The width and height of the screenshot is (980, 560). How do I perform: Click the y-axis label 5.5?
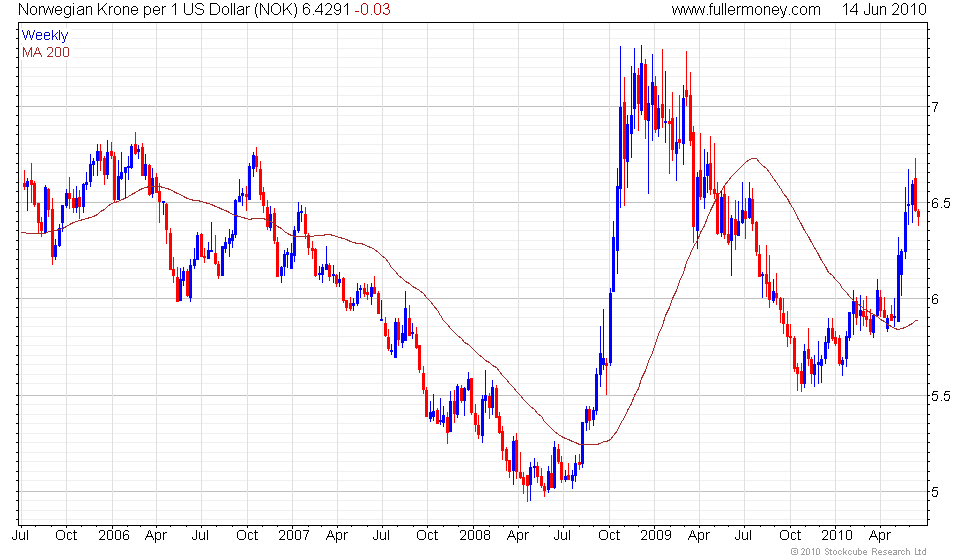click(x=941, y=396)
